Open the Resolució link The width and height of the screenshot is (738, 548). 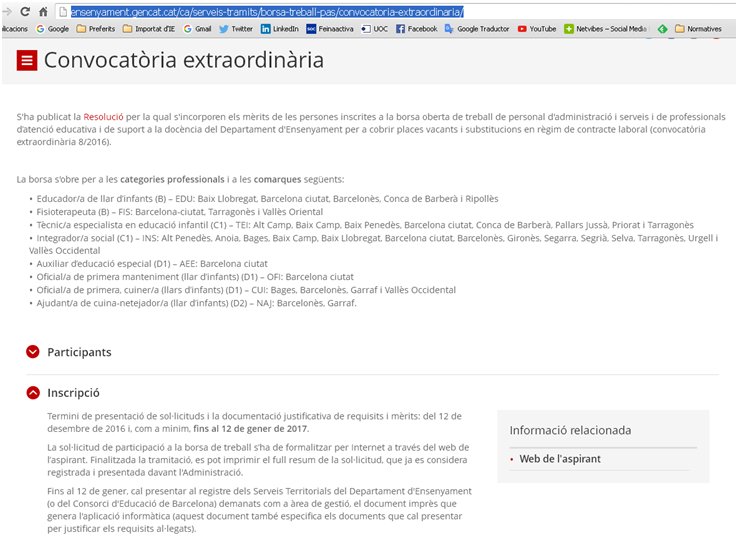pos(104,117)
